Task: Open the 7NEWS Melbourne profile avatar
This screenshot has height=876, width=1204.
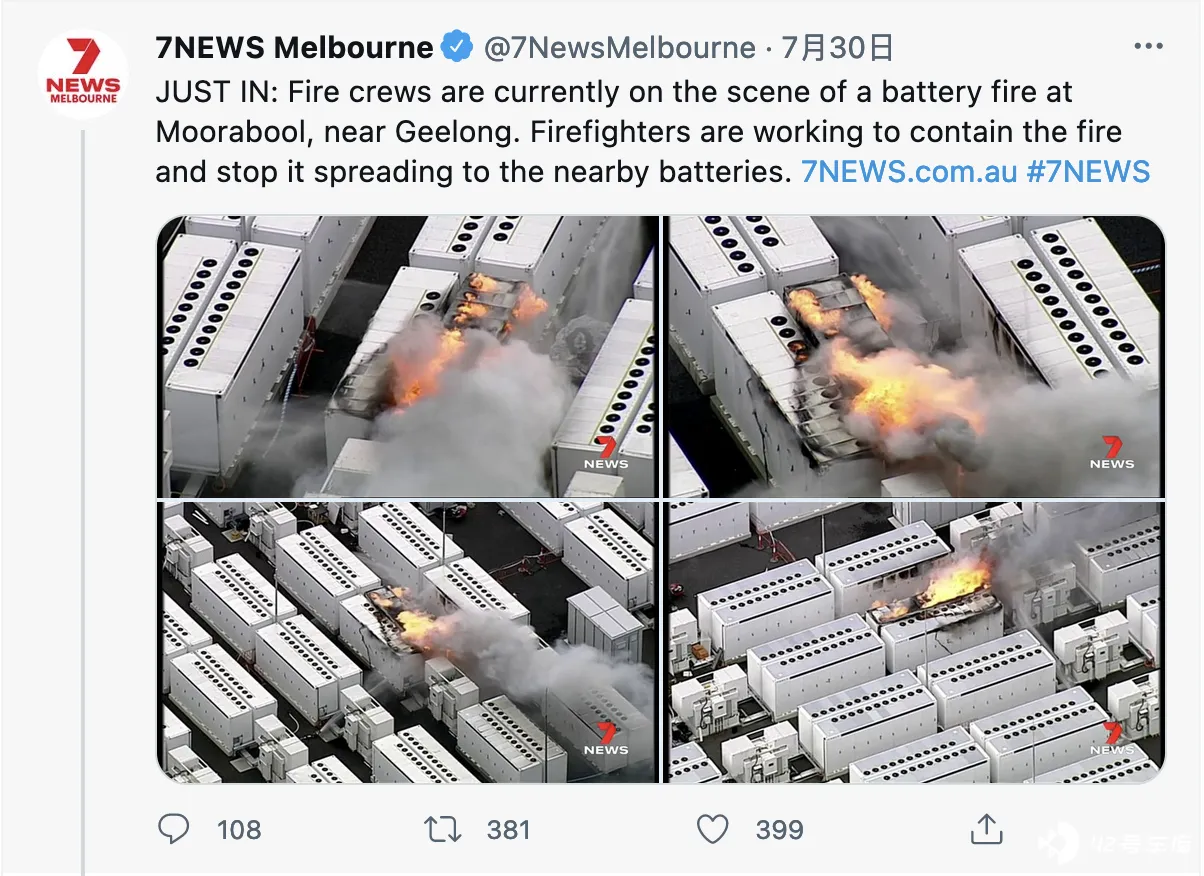Action: click(x=83, y=74)
